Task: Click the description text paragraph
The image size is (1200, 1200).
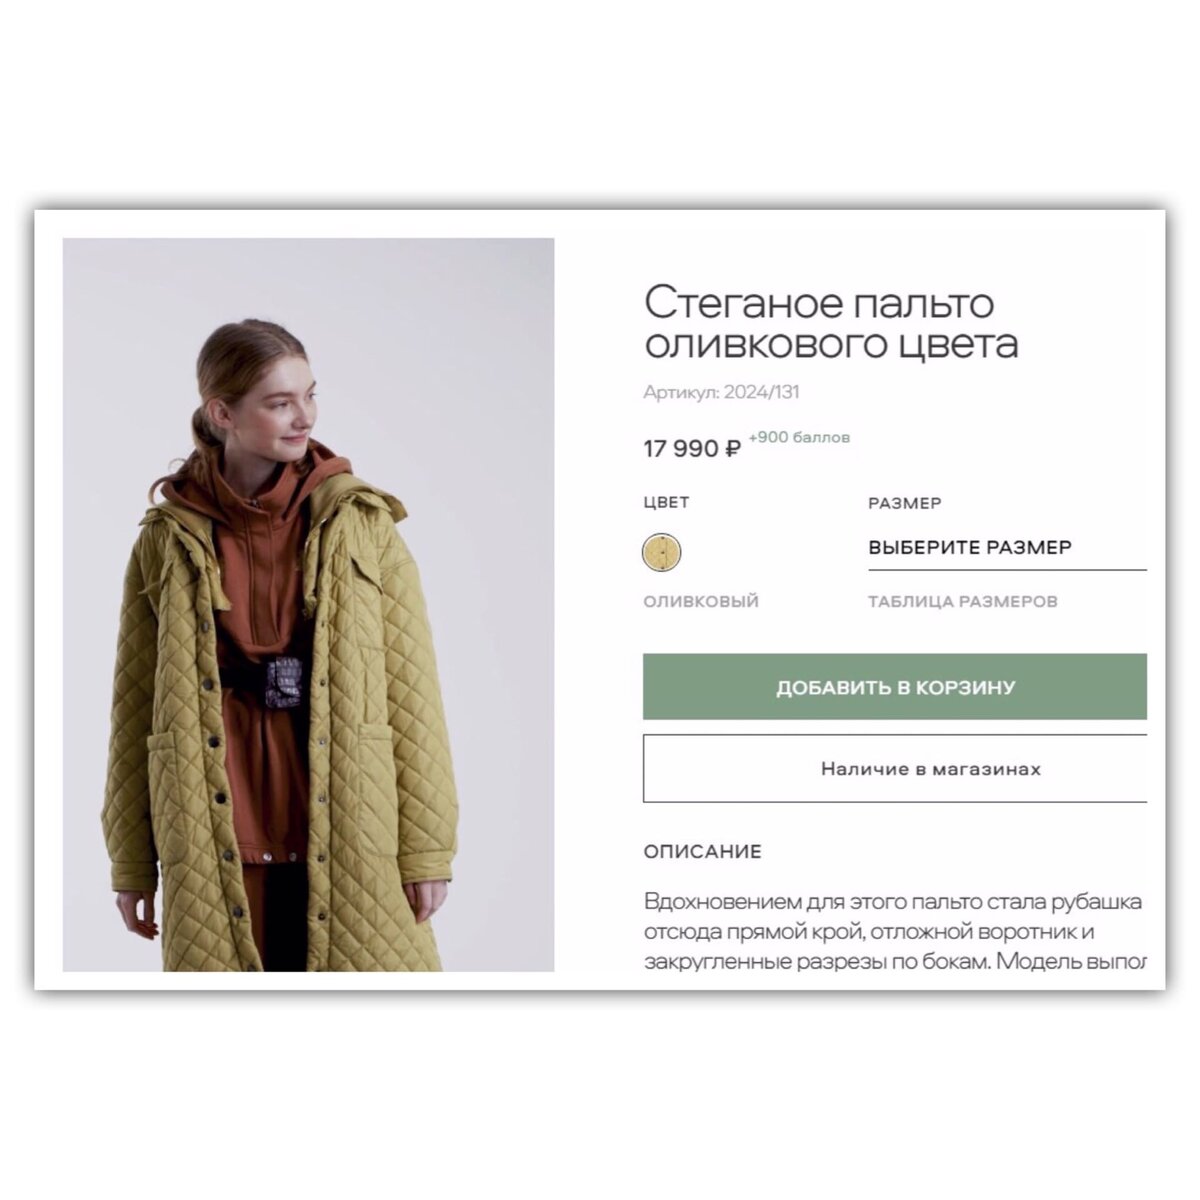Action: coord(895,932)
